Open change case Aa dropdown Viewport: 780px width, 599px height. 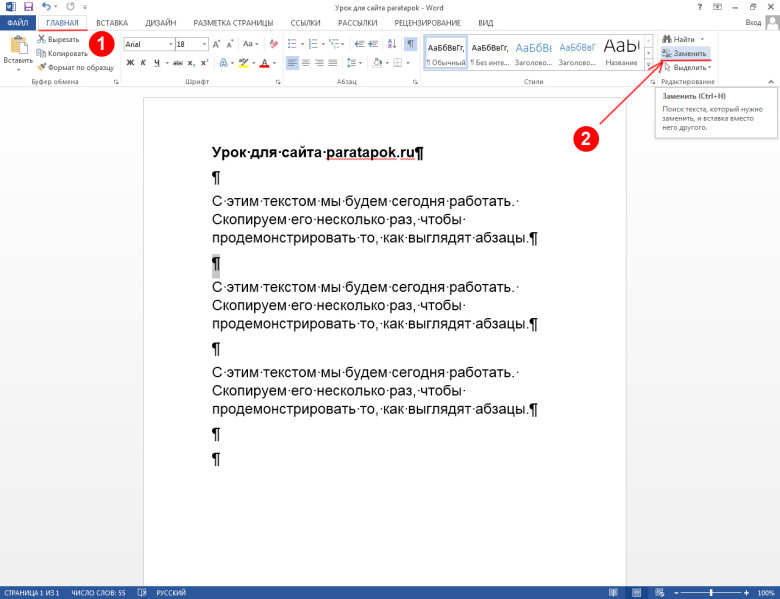pos(251,44)
